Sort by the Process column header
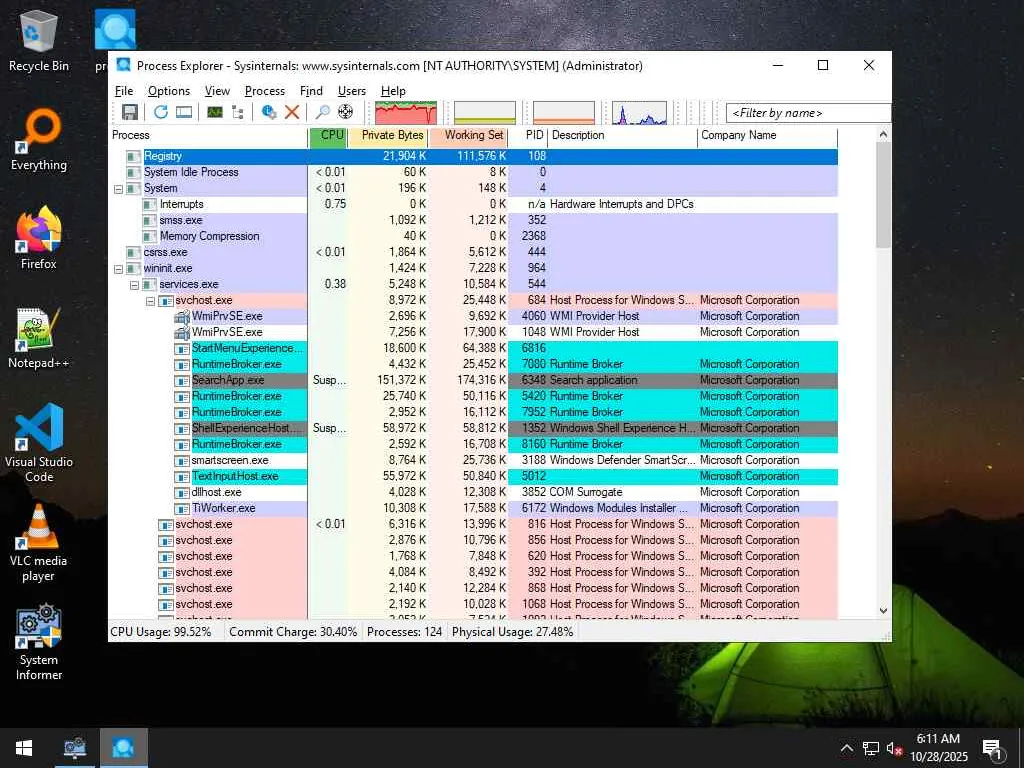 208,135
